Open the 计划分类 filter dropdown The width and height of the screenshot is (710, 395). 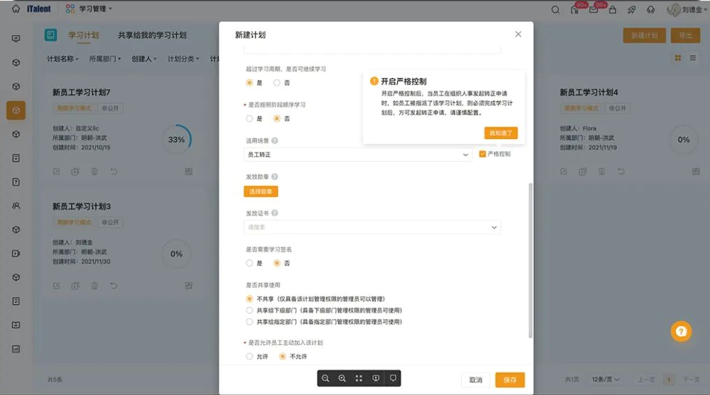[183, 59]
